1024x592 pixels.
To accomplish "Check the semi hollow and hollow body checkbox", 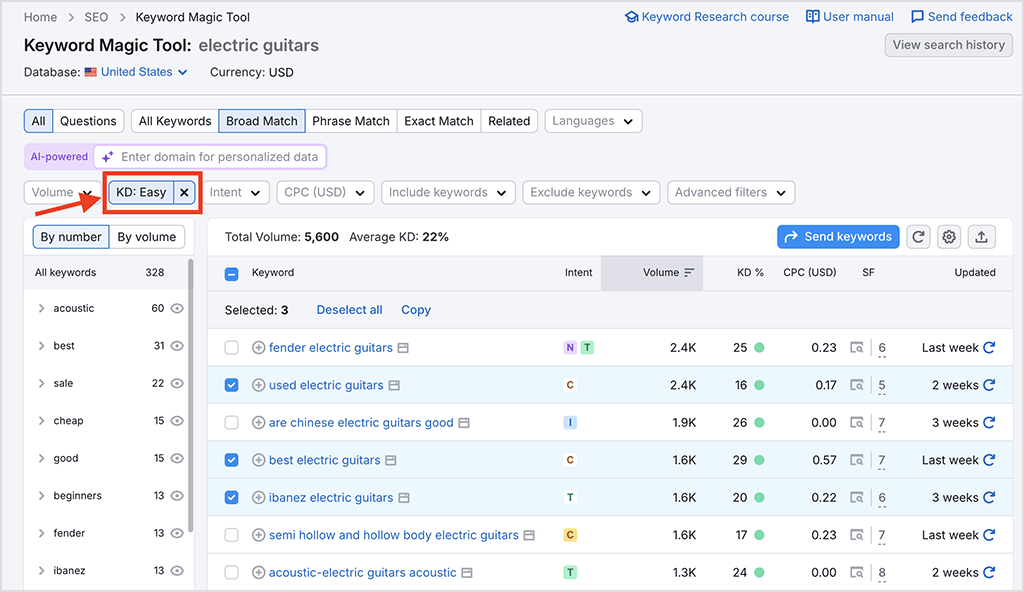I will [x=231, y=535].
